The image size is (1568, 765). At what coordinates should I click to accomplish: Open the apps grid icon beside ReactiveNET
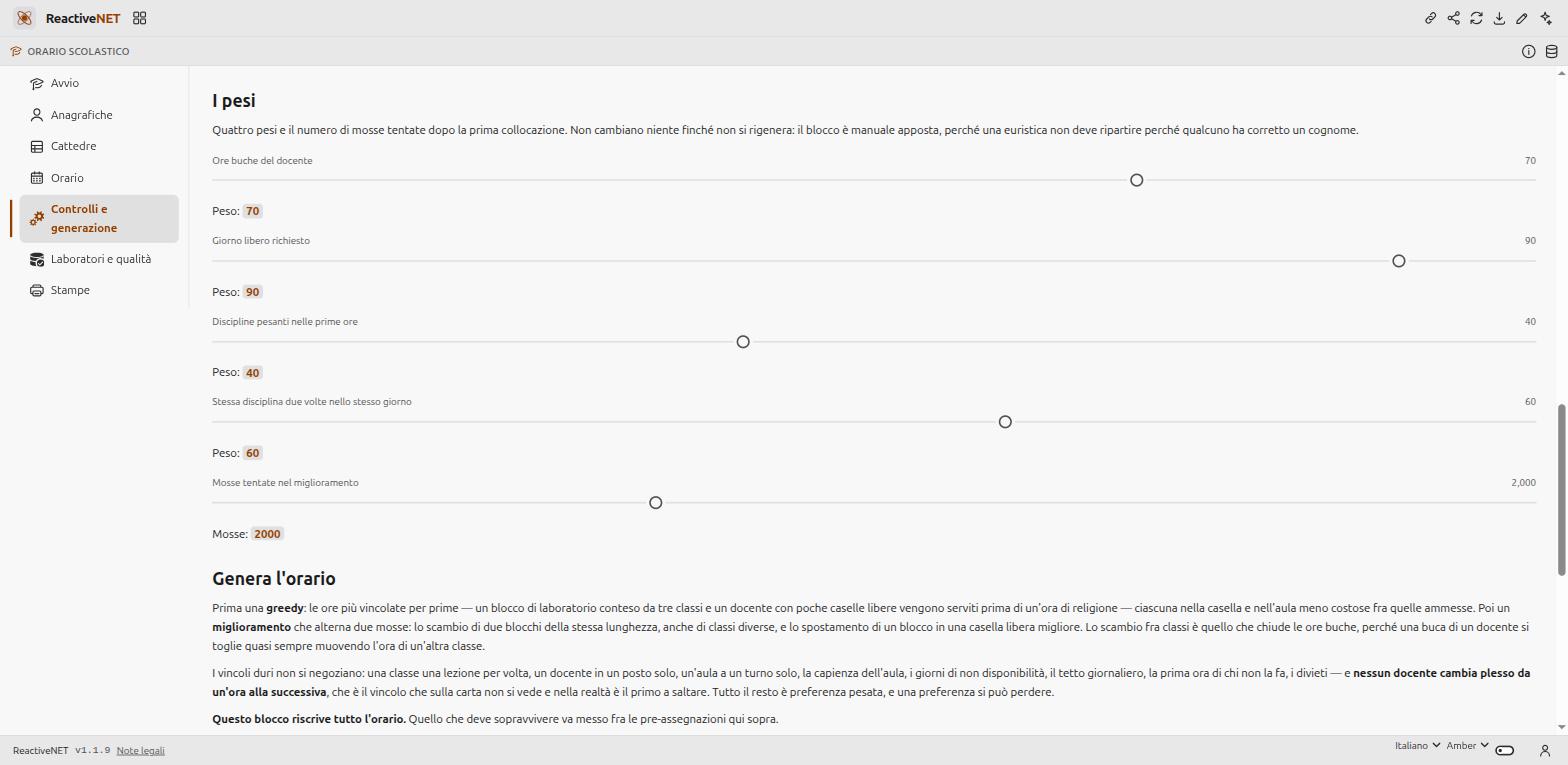click(x=140, y=18)
